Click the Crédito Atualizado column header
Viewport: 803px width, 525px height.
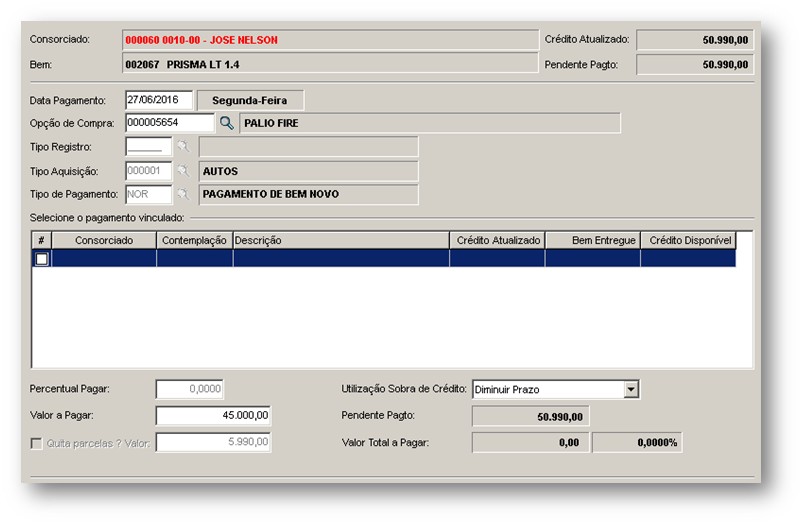click(497, 240)
